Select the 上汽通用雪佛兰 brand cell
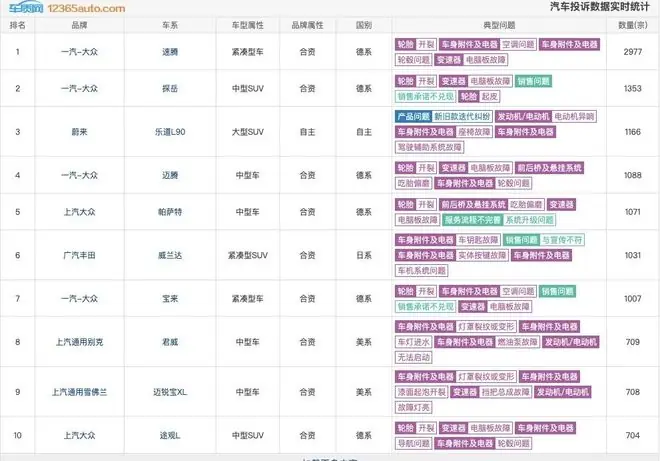660x461 pixels. pos(79,392)
